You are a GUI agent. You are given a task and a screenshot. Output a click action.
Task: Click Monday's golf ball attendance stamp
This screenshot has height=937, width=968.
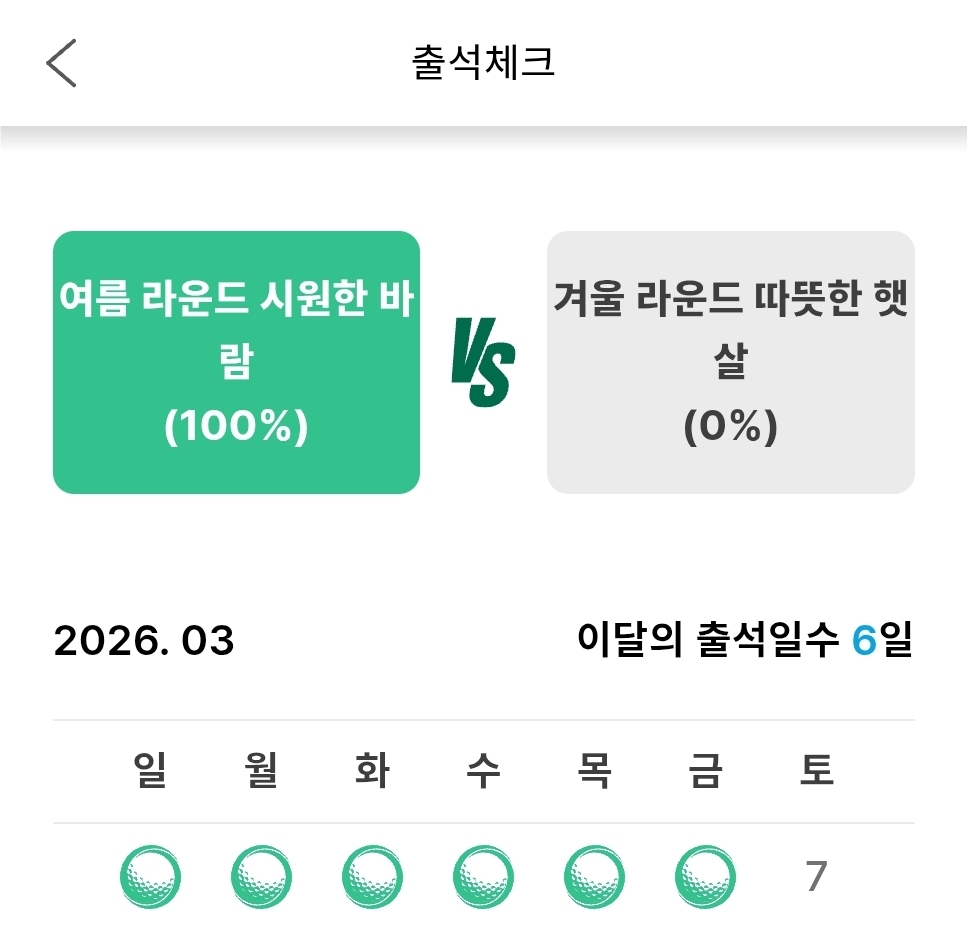(x=261, y=876)
